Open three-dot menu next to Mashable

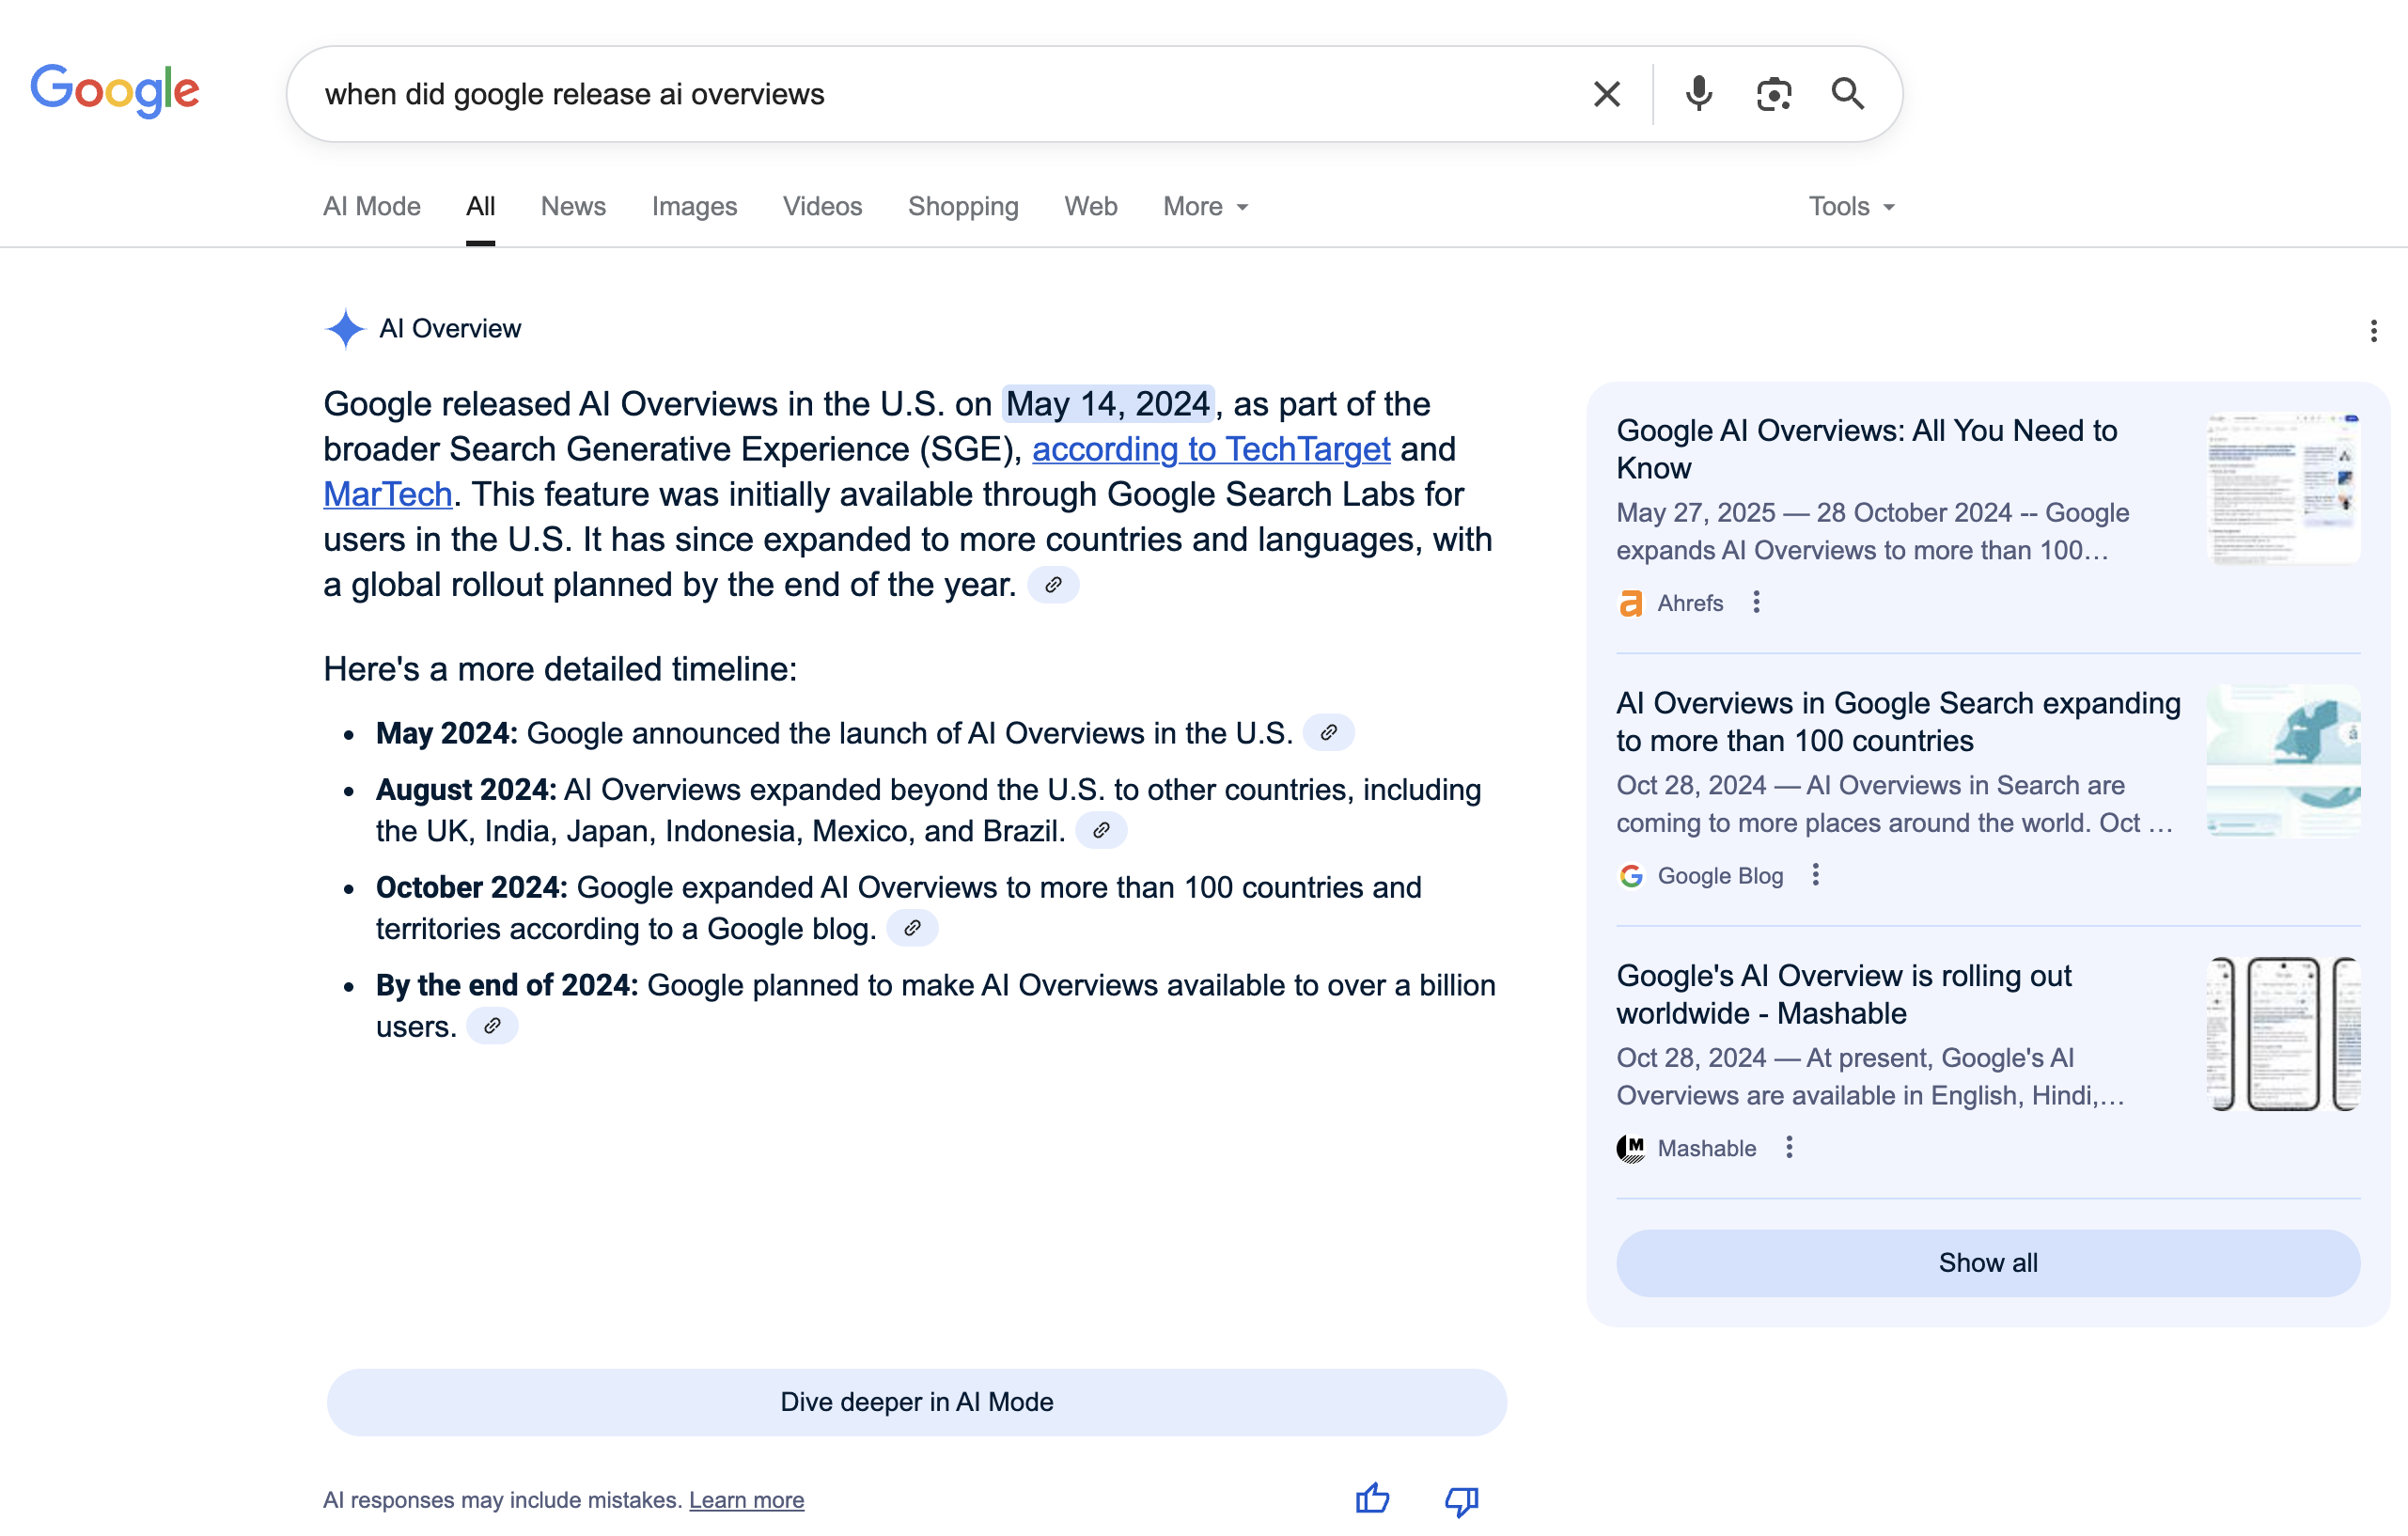1789,1147
